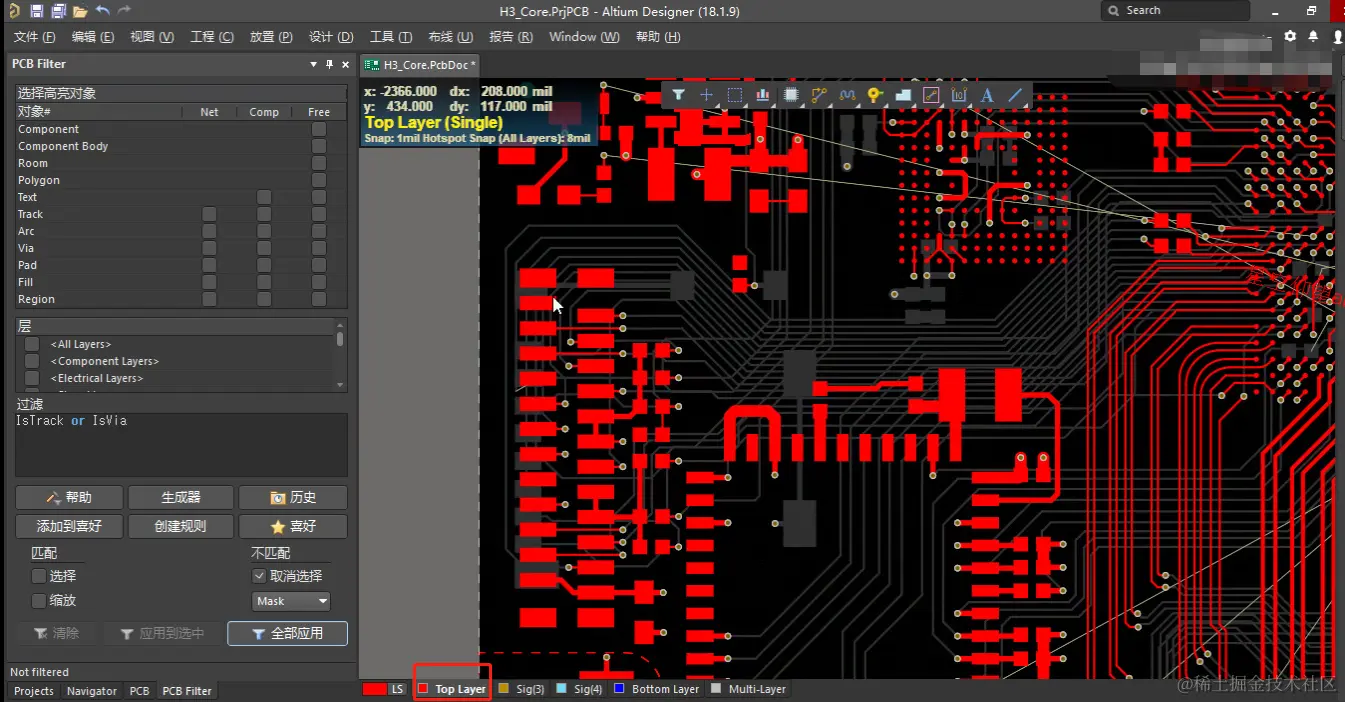Choose the place component chip icon
The image size is (1345, 702).
coord(791,95)
